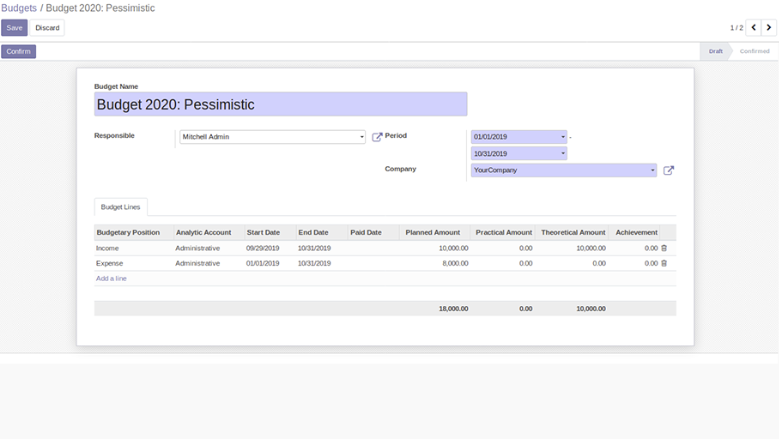Open external link for Responsible user
Viewport: 779px width, 439px height.
[x=377, y=137]
